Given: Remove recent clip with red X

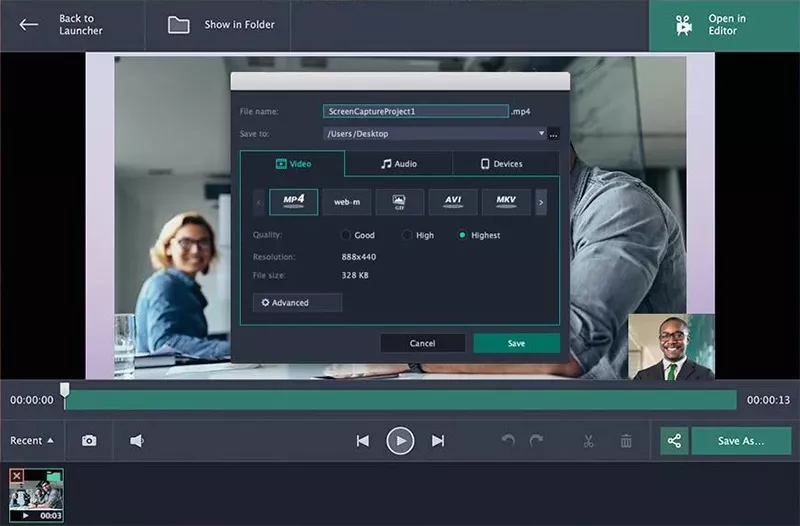Looking at the screenshot, I should 16,476.
